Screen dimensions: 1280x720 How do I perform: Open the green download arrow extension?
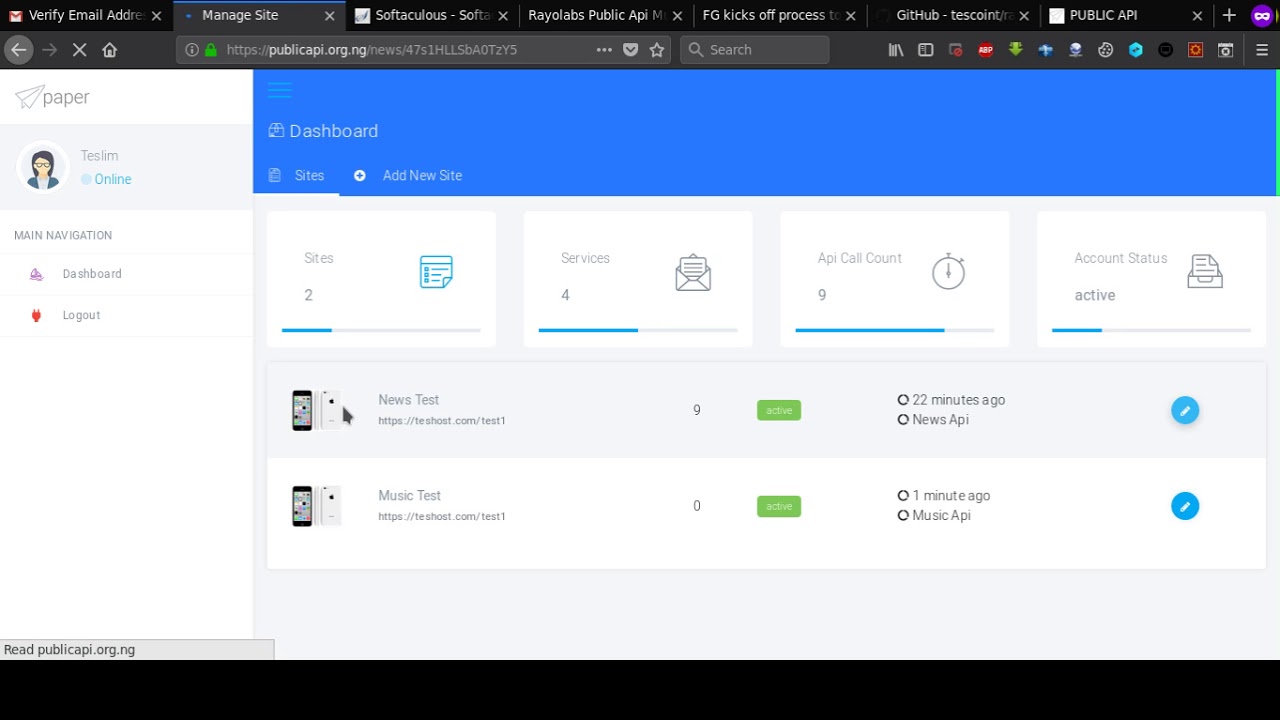[x=1016, y=50]
